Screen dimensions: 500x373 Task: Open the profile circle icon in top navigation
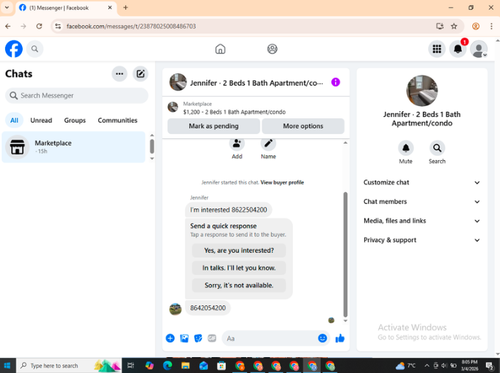[x=272, y=49]
